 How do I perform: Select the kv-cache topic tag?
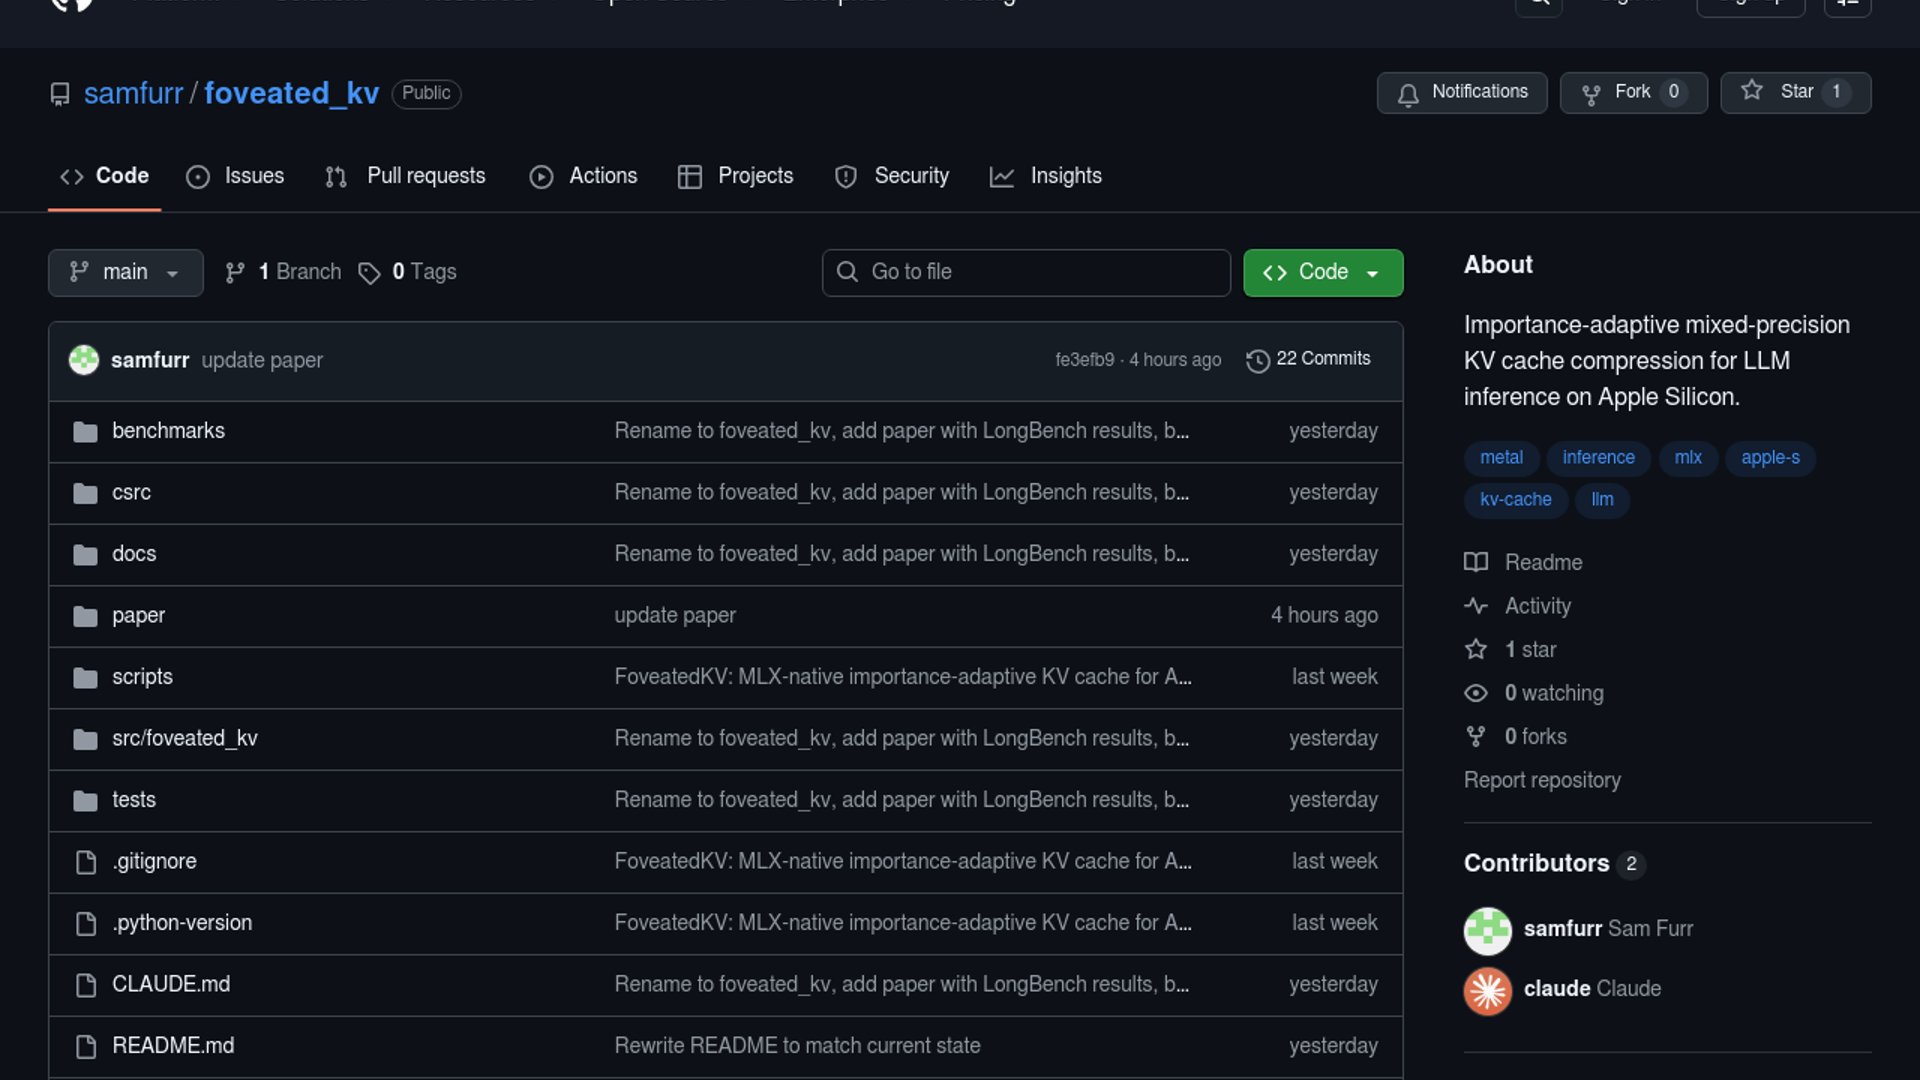(x=1515, y=500)
